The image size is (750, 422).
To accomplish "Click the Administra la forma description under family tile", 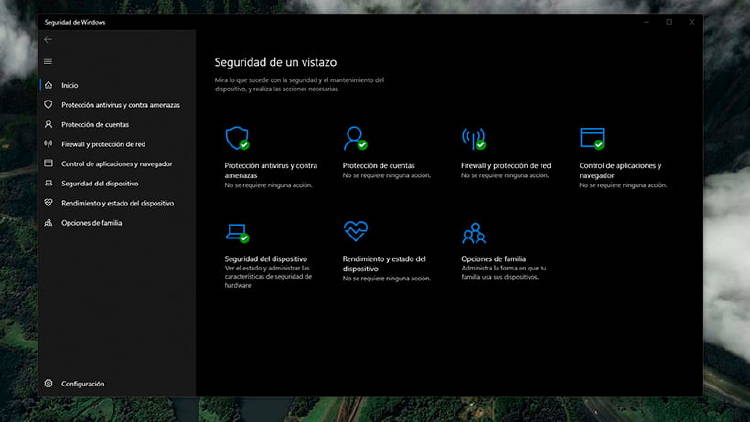I will point(504,273).
